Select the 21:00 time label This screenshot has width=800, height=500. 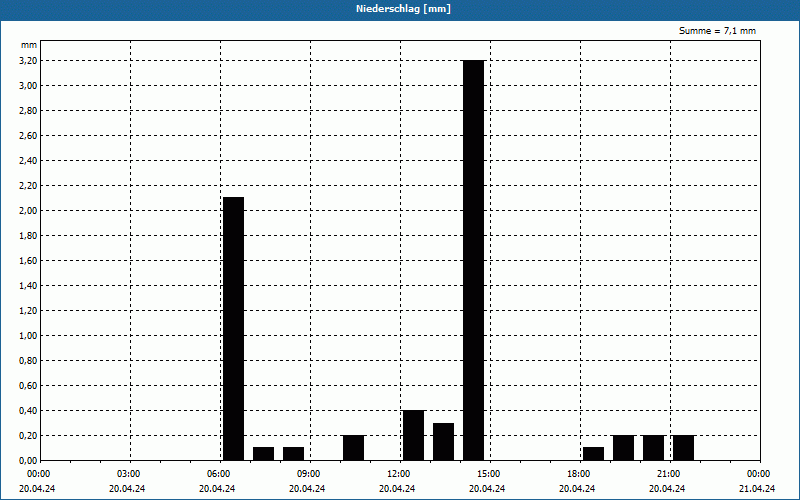tap(668, 474)
